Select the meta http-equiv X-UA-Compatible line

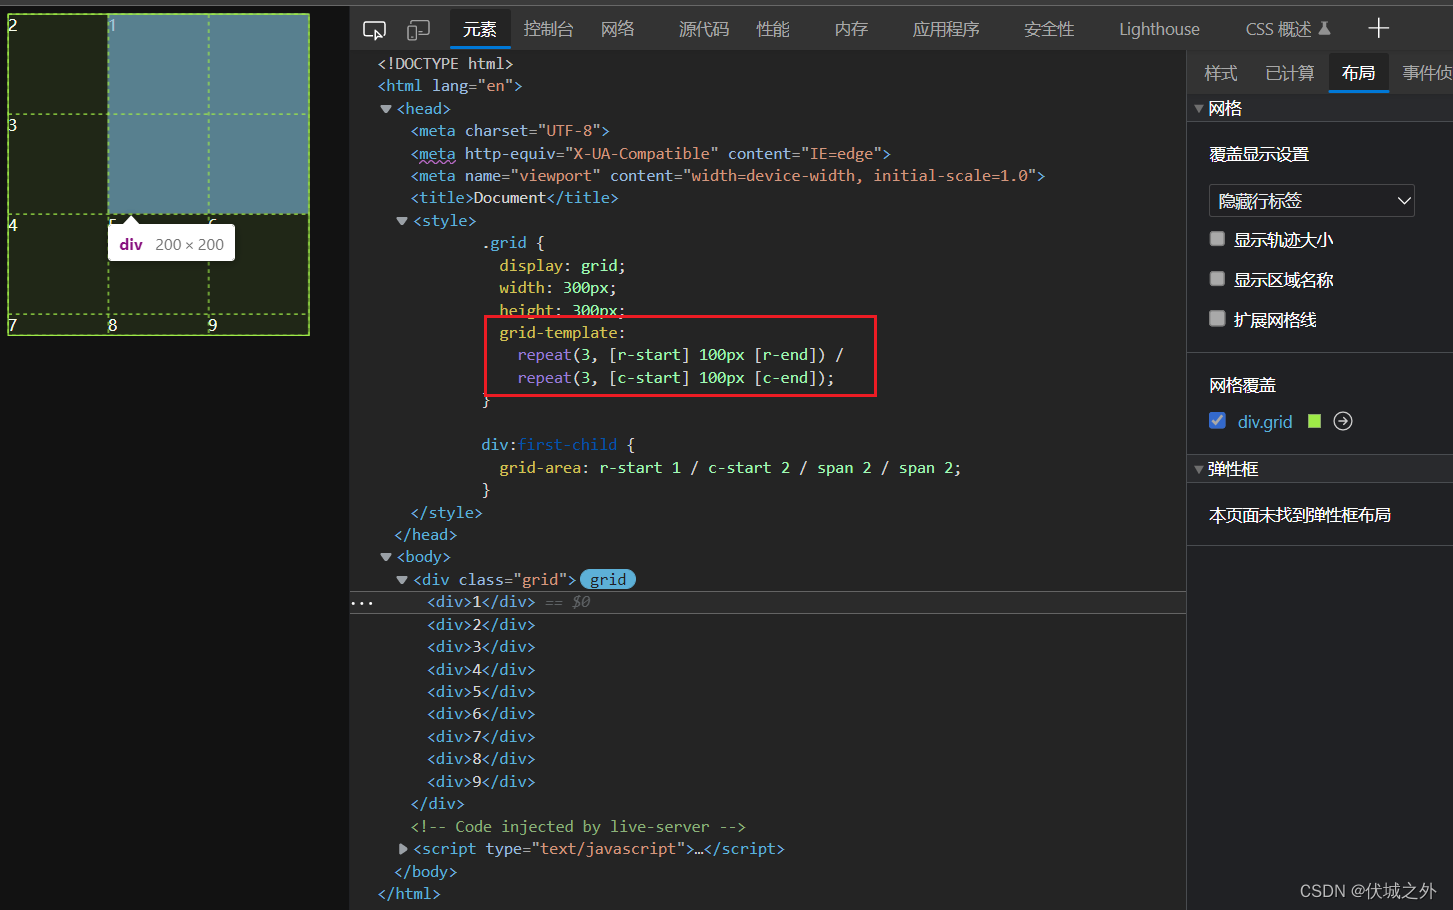(x=650, y=154)
